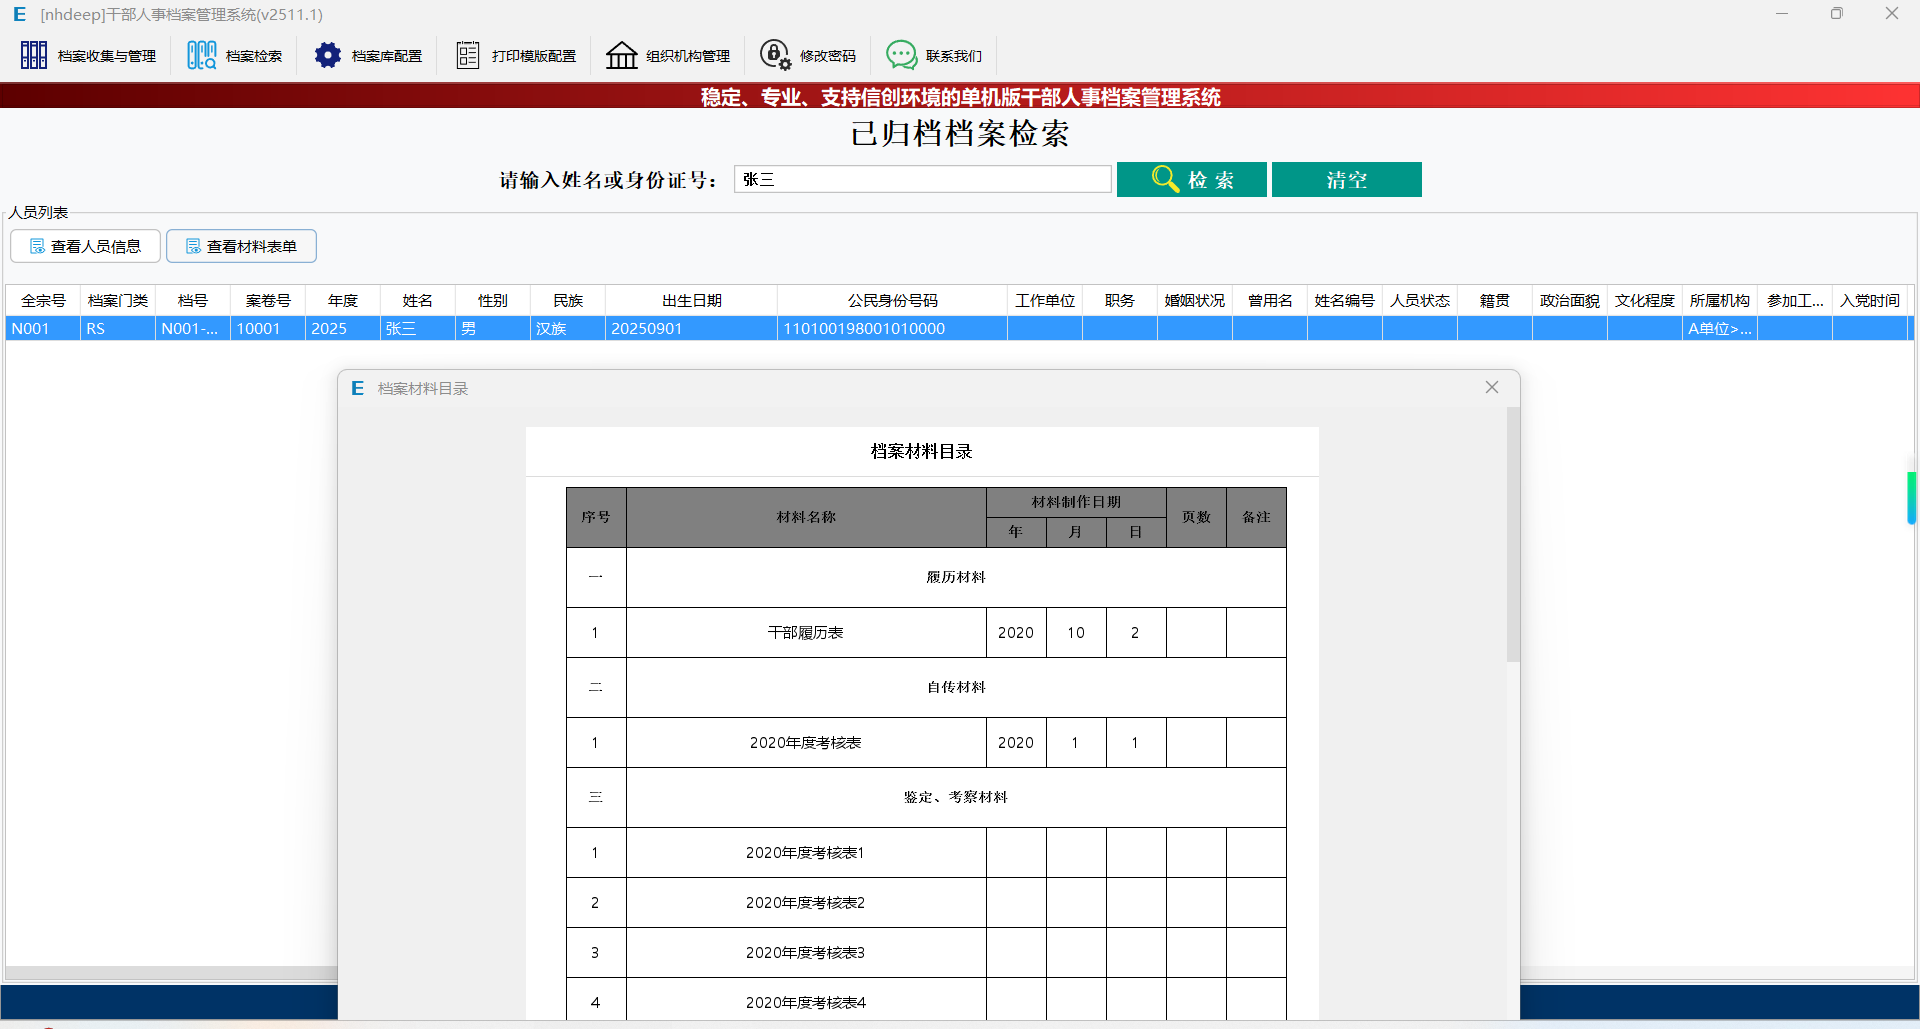
Task: Open 查看材料表单 form
Action: pyautogui.click(x=241, y=245)
